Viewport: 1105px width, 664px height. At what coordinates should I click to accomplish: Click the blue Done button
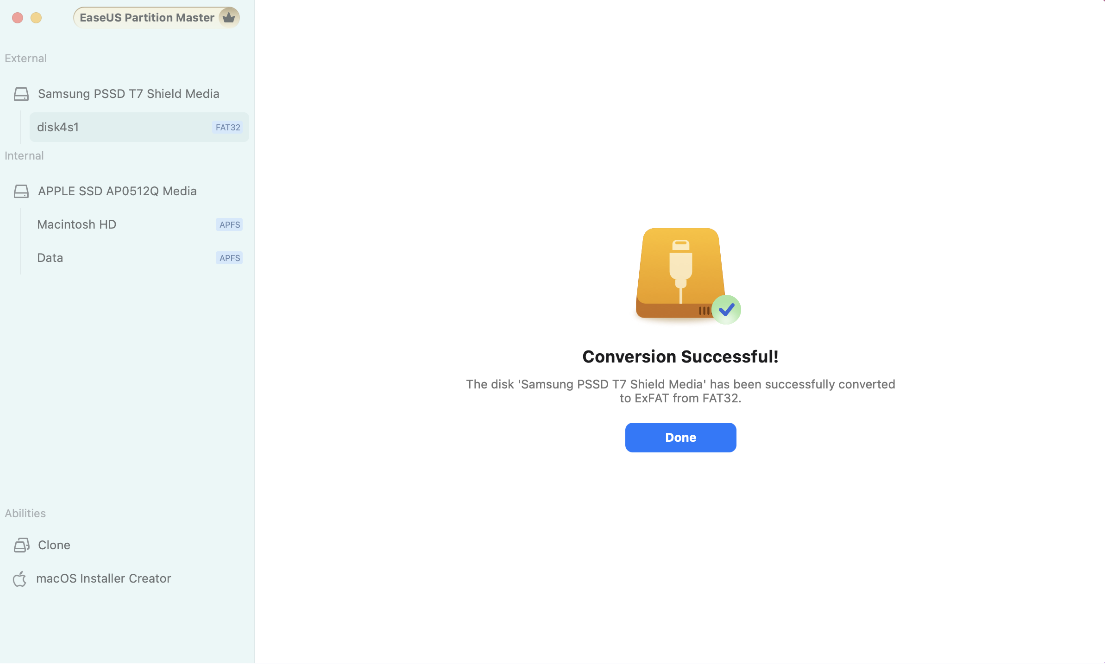coord(680,437)
